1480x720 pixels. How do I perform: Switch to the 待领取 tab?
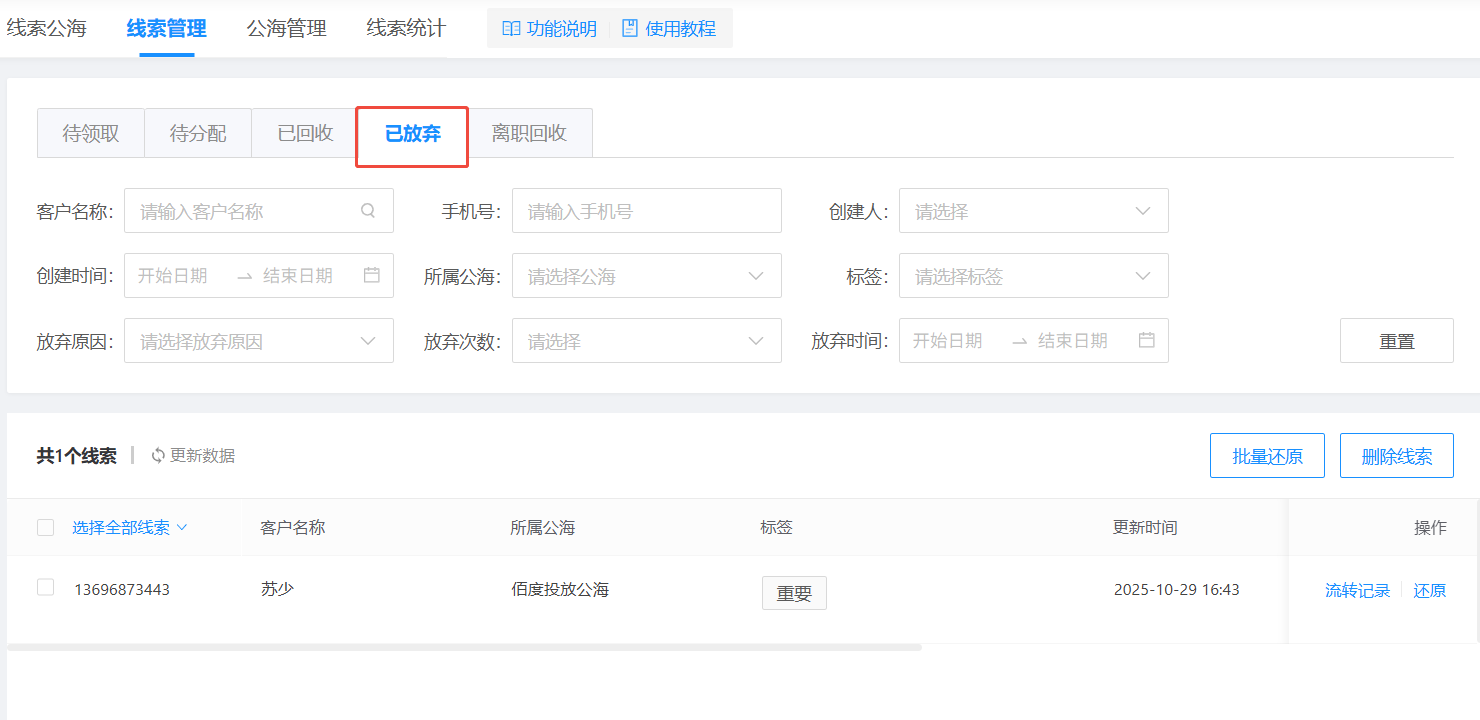pos(91,134)
